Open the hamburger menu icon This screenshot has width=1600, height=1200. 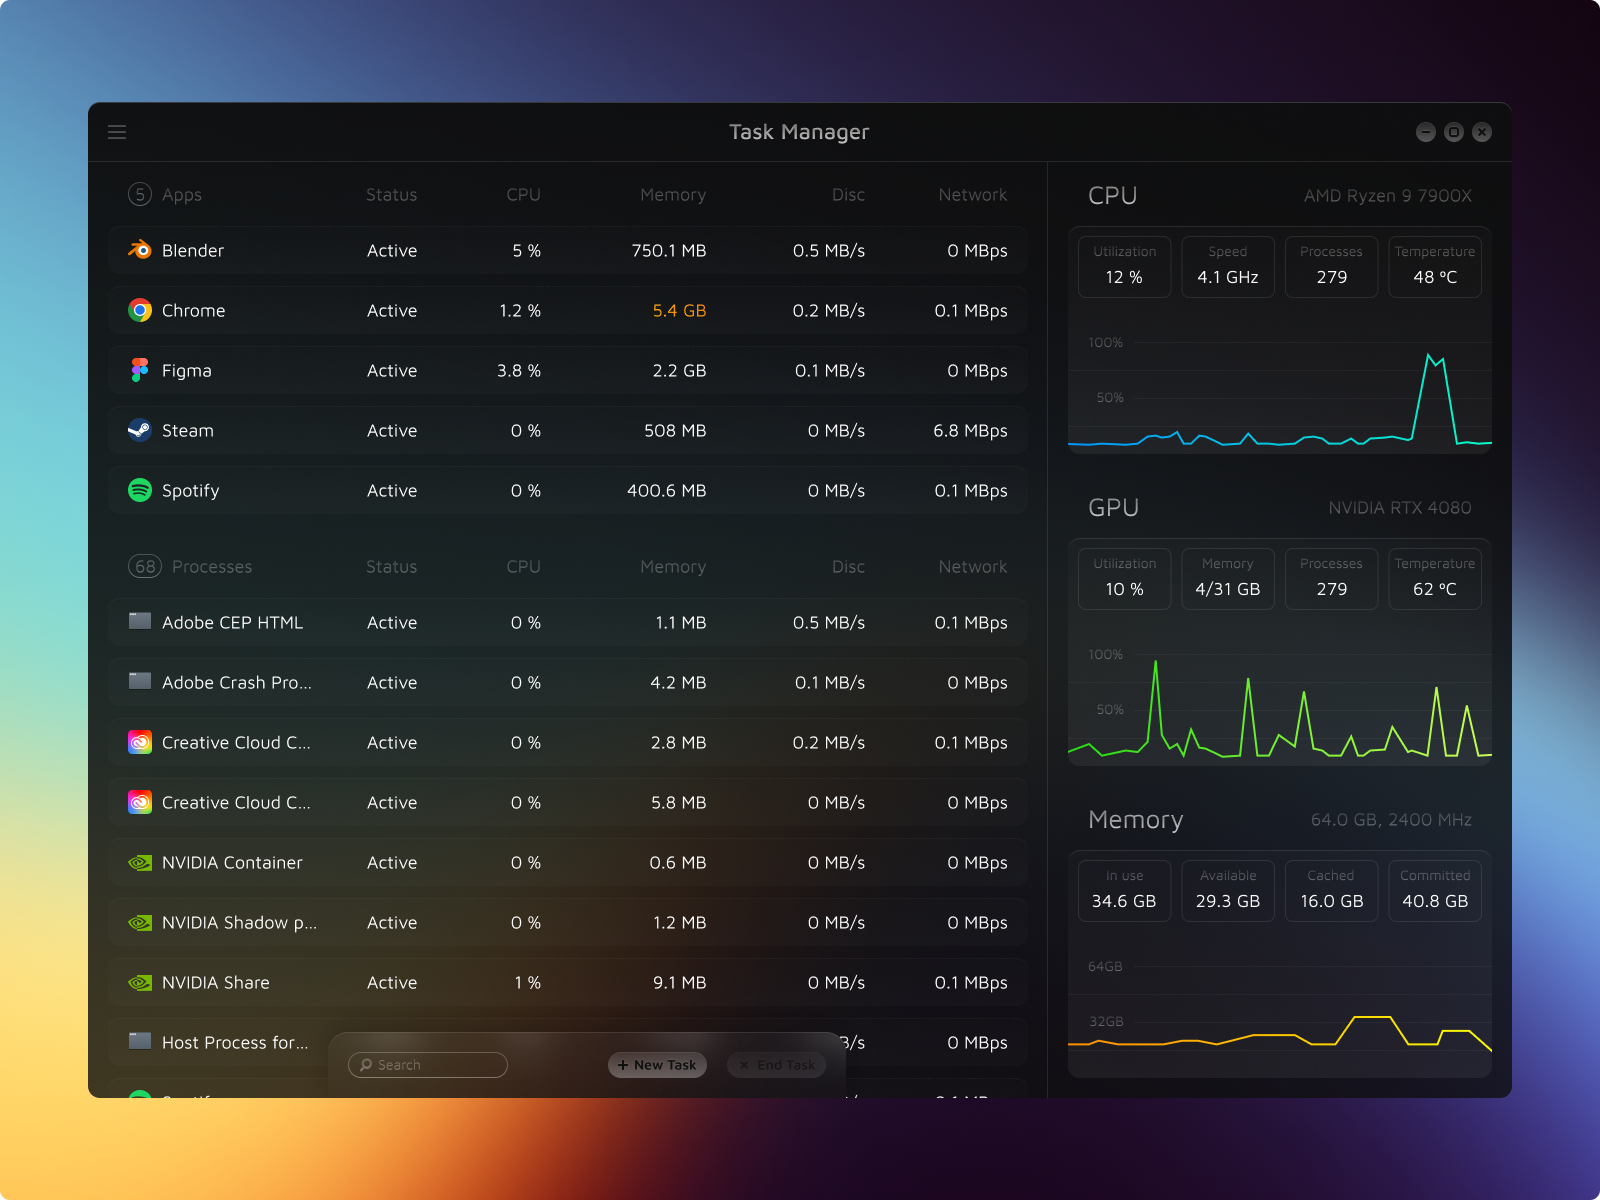coord(117,132)
